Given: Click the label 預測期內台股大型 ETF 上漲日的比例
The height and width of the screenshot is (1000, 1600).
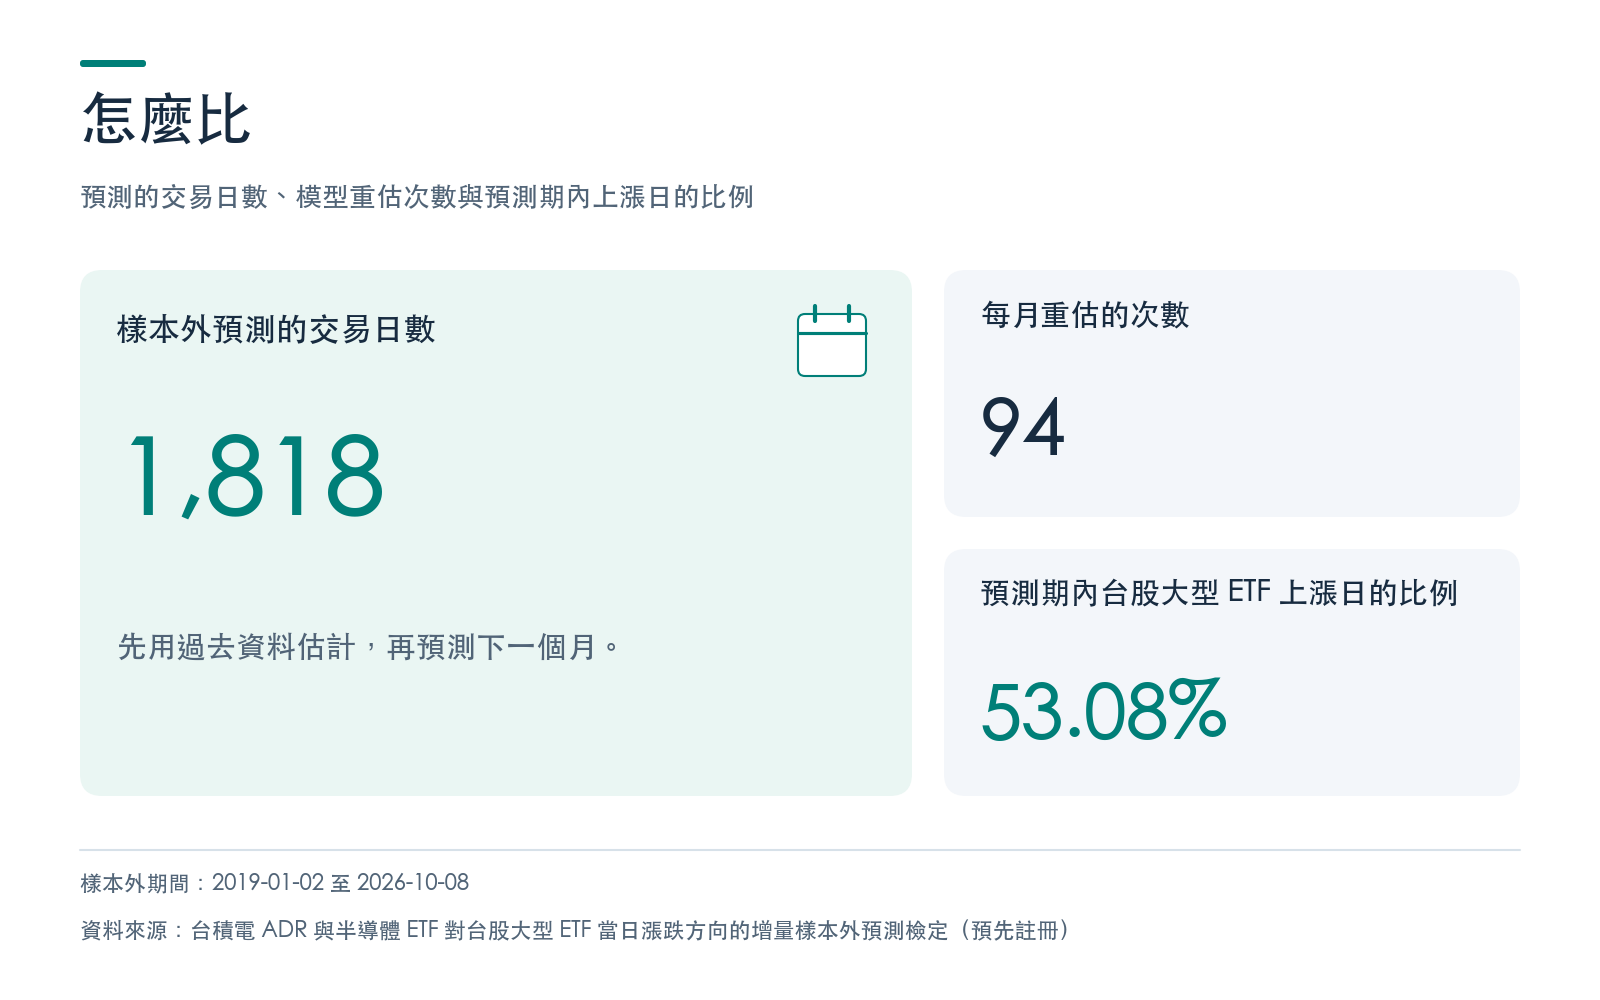Looking at the screenshot, I should [1219, 593].
